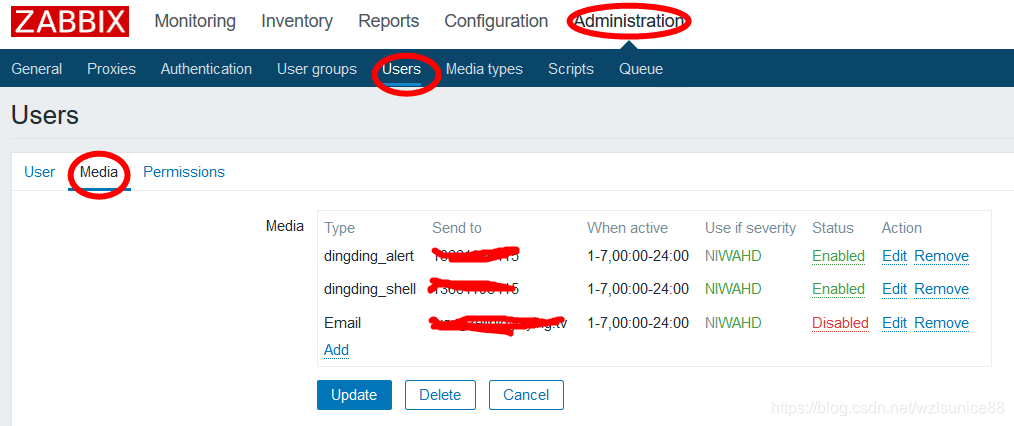Click the Cancel button
The height and width of the screenshot is (426, 1014).
(526, 395)
